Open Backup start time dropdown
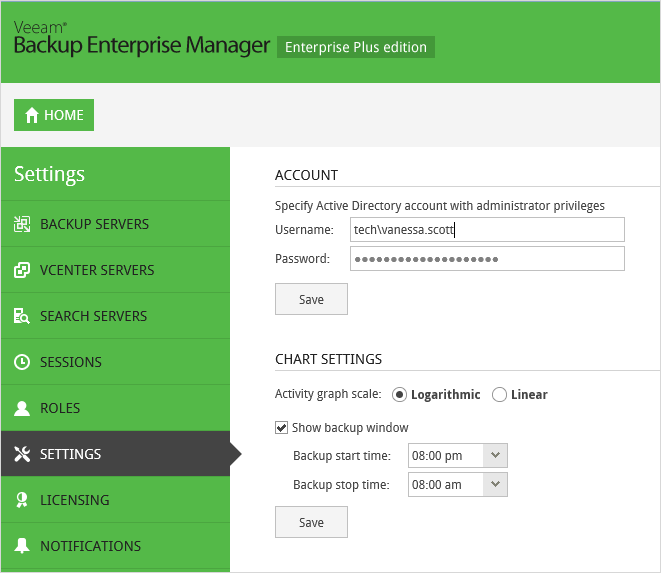The height and width of the screenshot is (573, 661). [x=495, y=455]
